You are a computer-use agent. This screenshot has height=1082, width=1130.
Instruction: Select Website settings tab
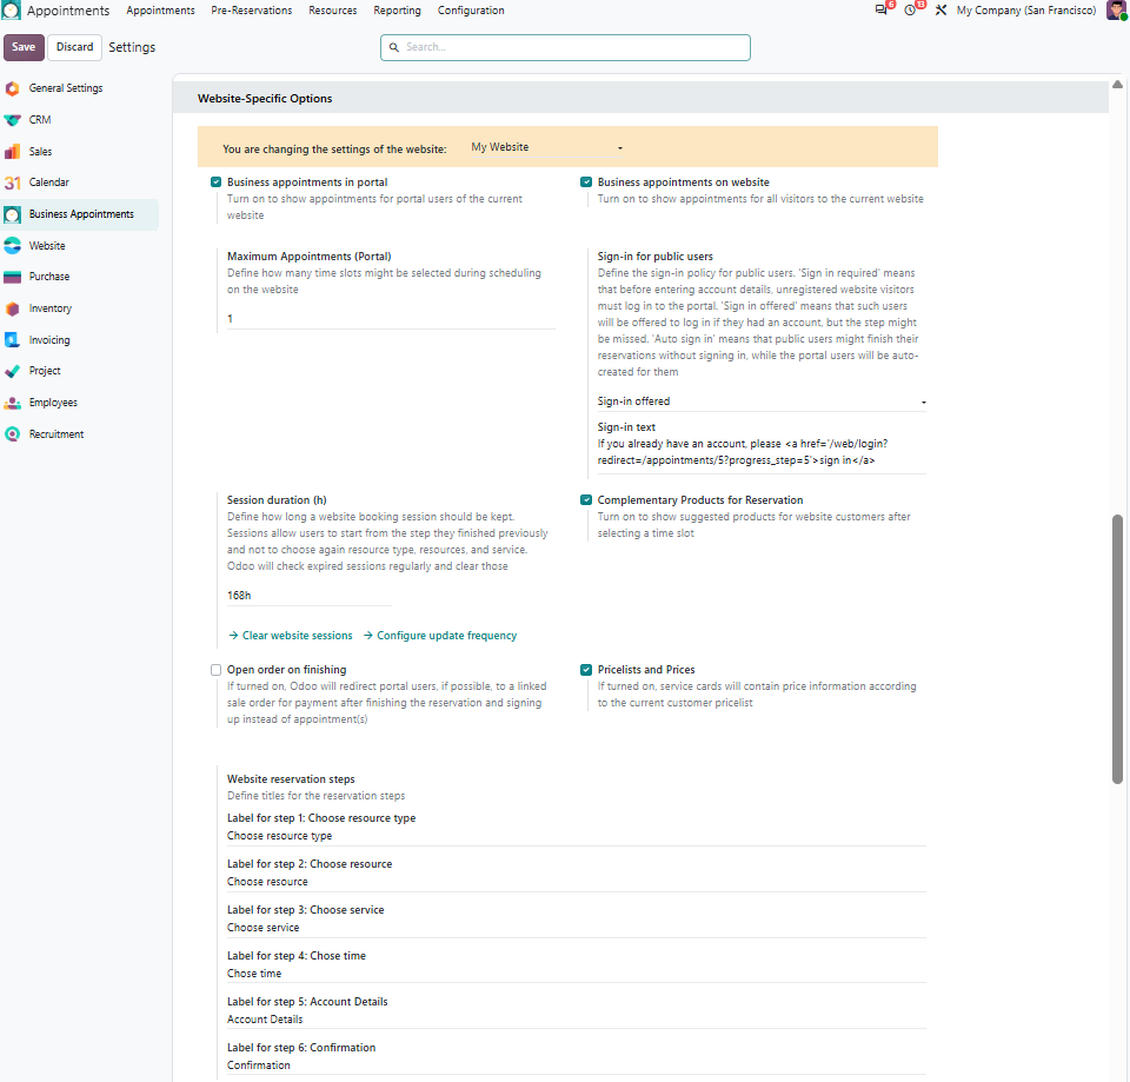coord(47,246)
